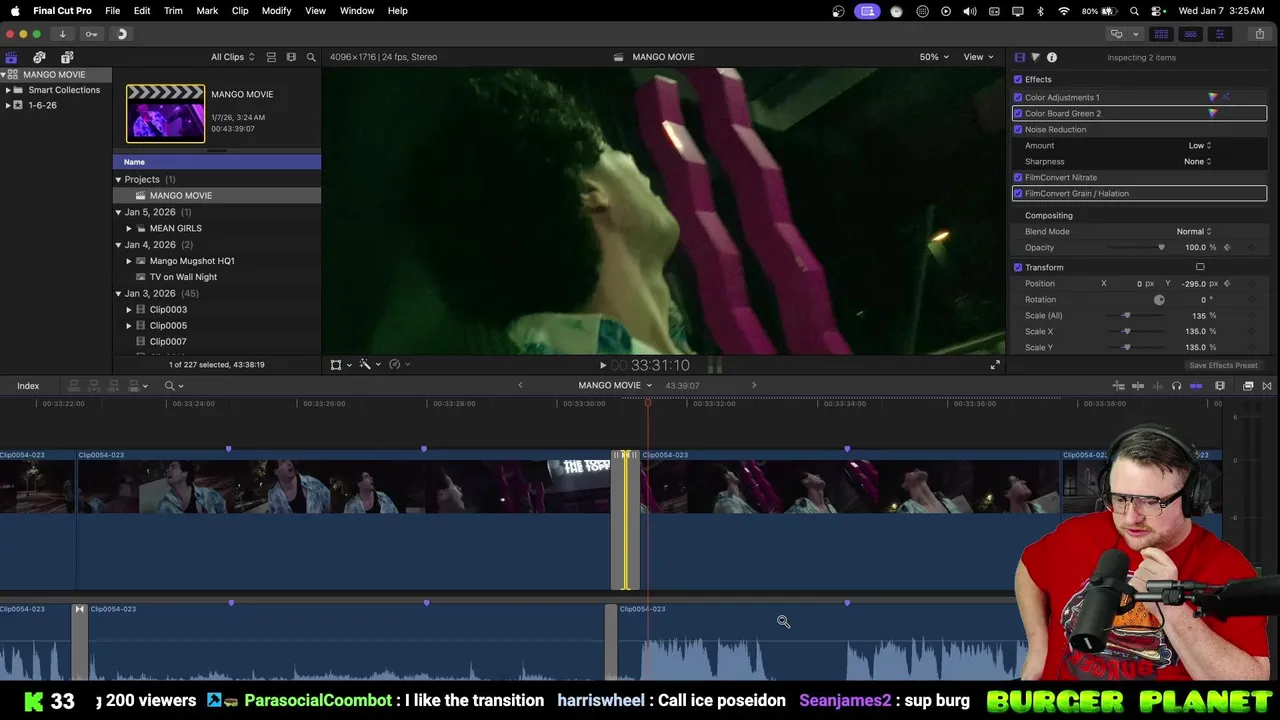The image size is (1280, 720).
Task: Enter viewer full-screen mode
Action: [994, 365]
